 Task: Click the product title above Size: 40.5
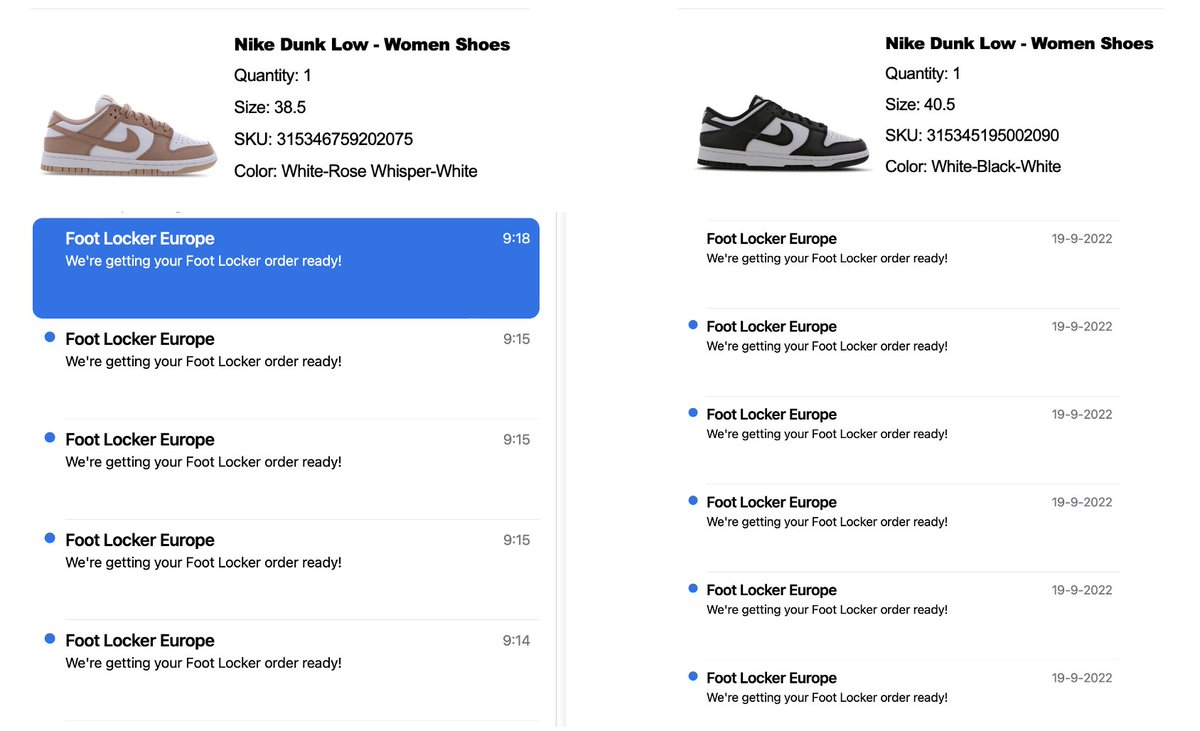click(x=1019, y=43)
